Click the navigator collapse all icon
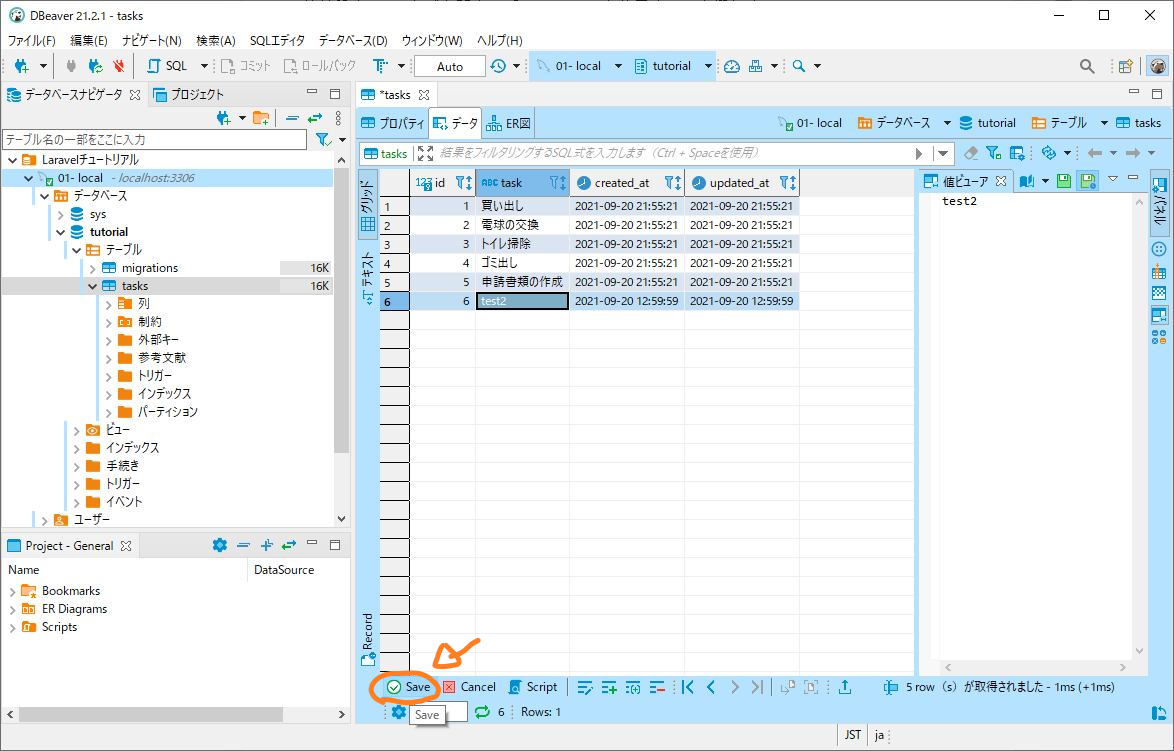 (292, 118)
